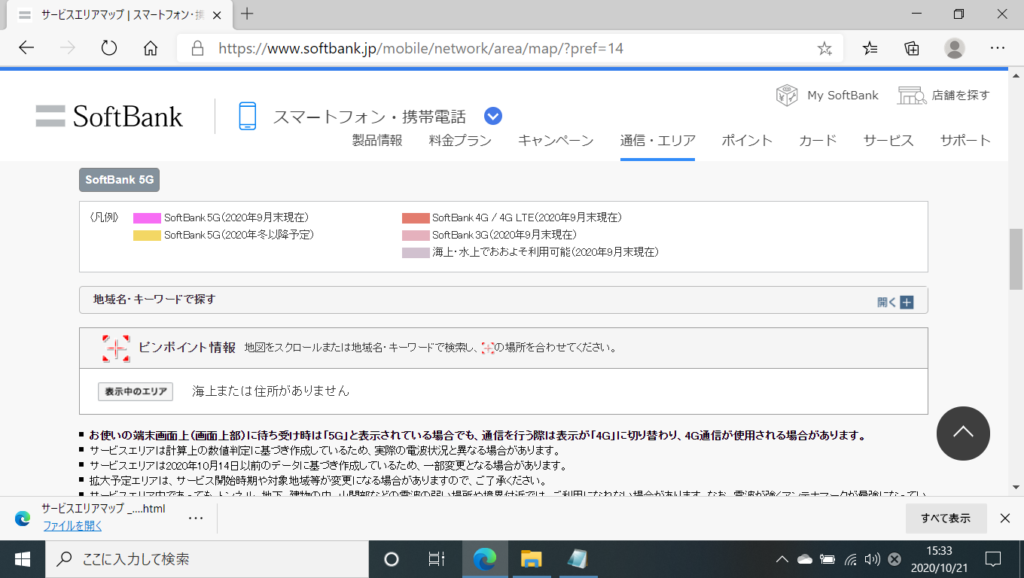Viewport: 1024px width, 578px height.
Task: Click the page vertical scrollbar thumb
Action: (1016, 259)
